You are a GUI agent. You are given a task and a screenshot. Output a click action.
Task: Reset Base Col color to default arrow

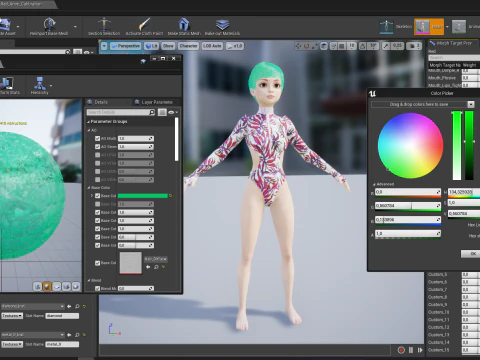[x=171, y=196]
